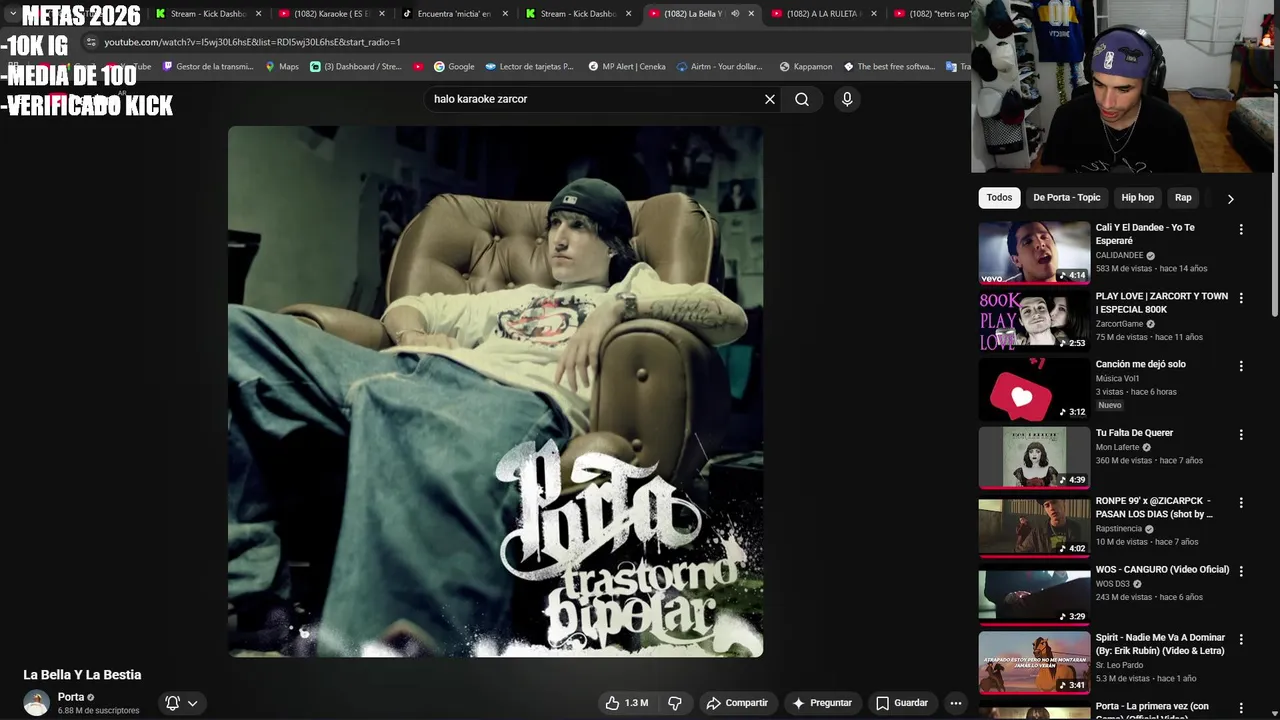Screen dimensions: 1280x720
Task: Open Cali Y El Dandee video thumbnail
Action: (1034, 252)
